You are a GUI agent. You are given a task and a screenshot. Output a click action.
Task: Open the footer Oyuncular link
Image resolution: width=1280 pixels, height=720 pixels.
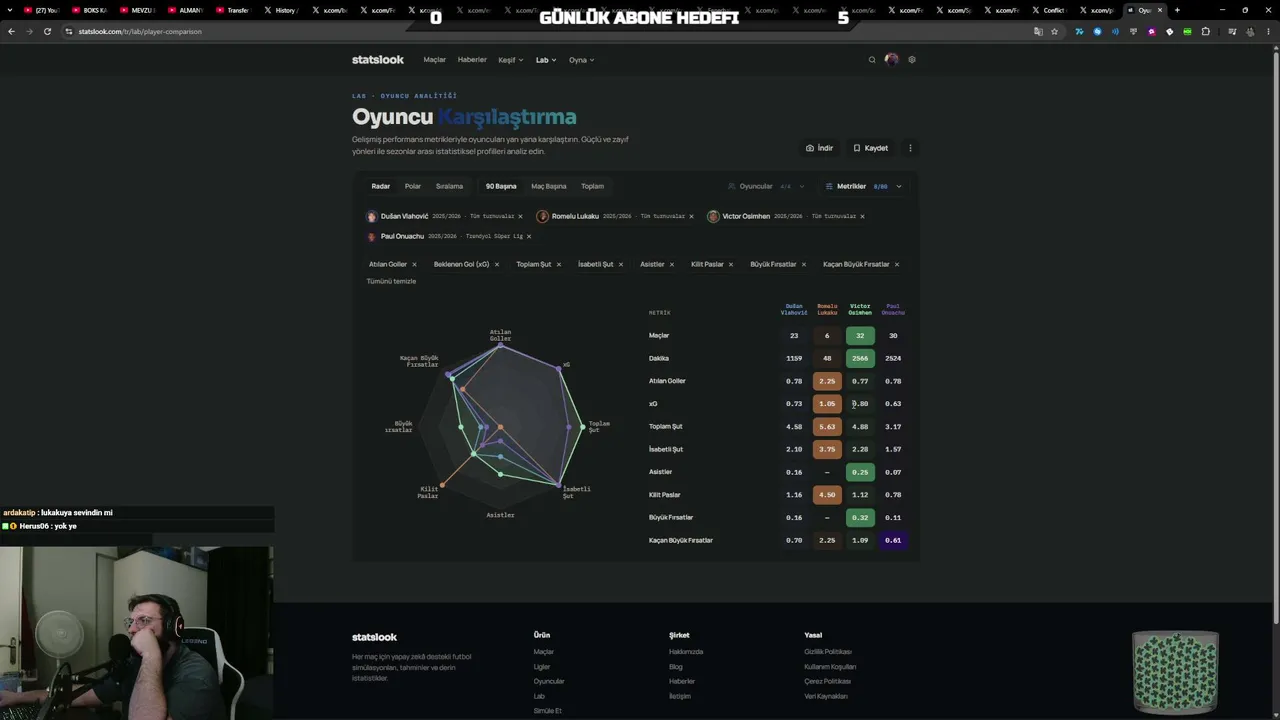coord(549,682)
